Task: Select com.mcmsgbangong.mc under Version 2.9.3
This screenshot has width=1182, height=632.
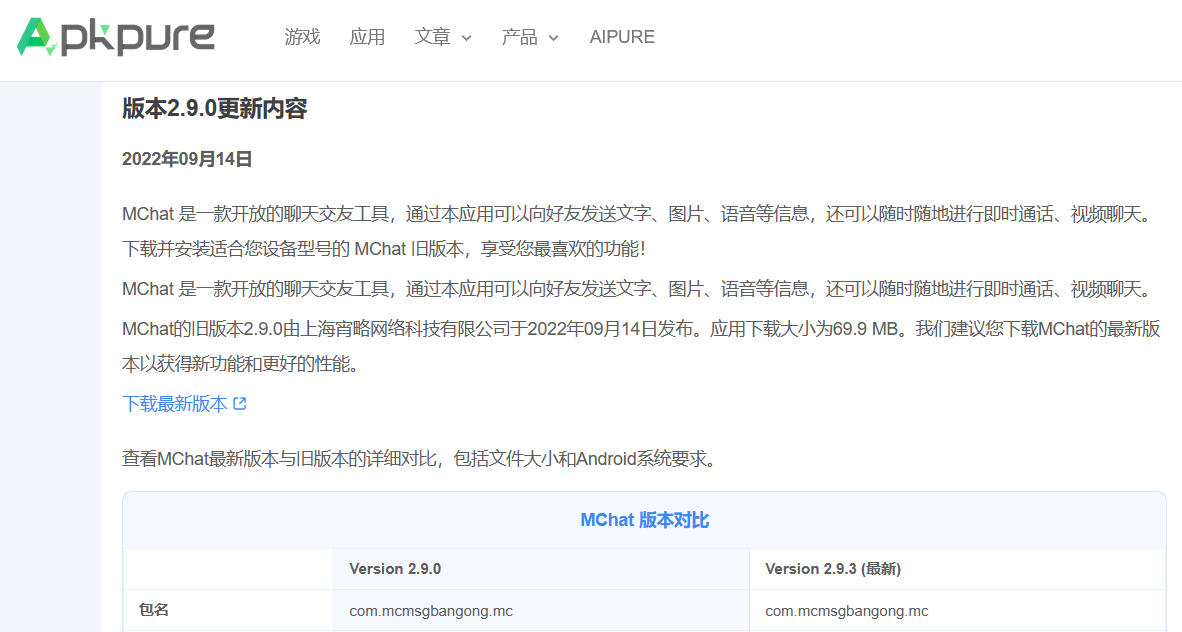Action: 847,611
